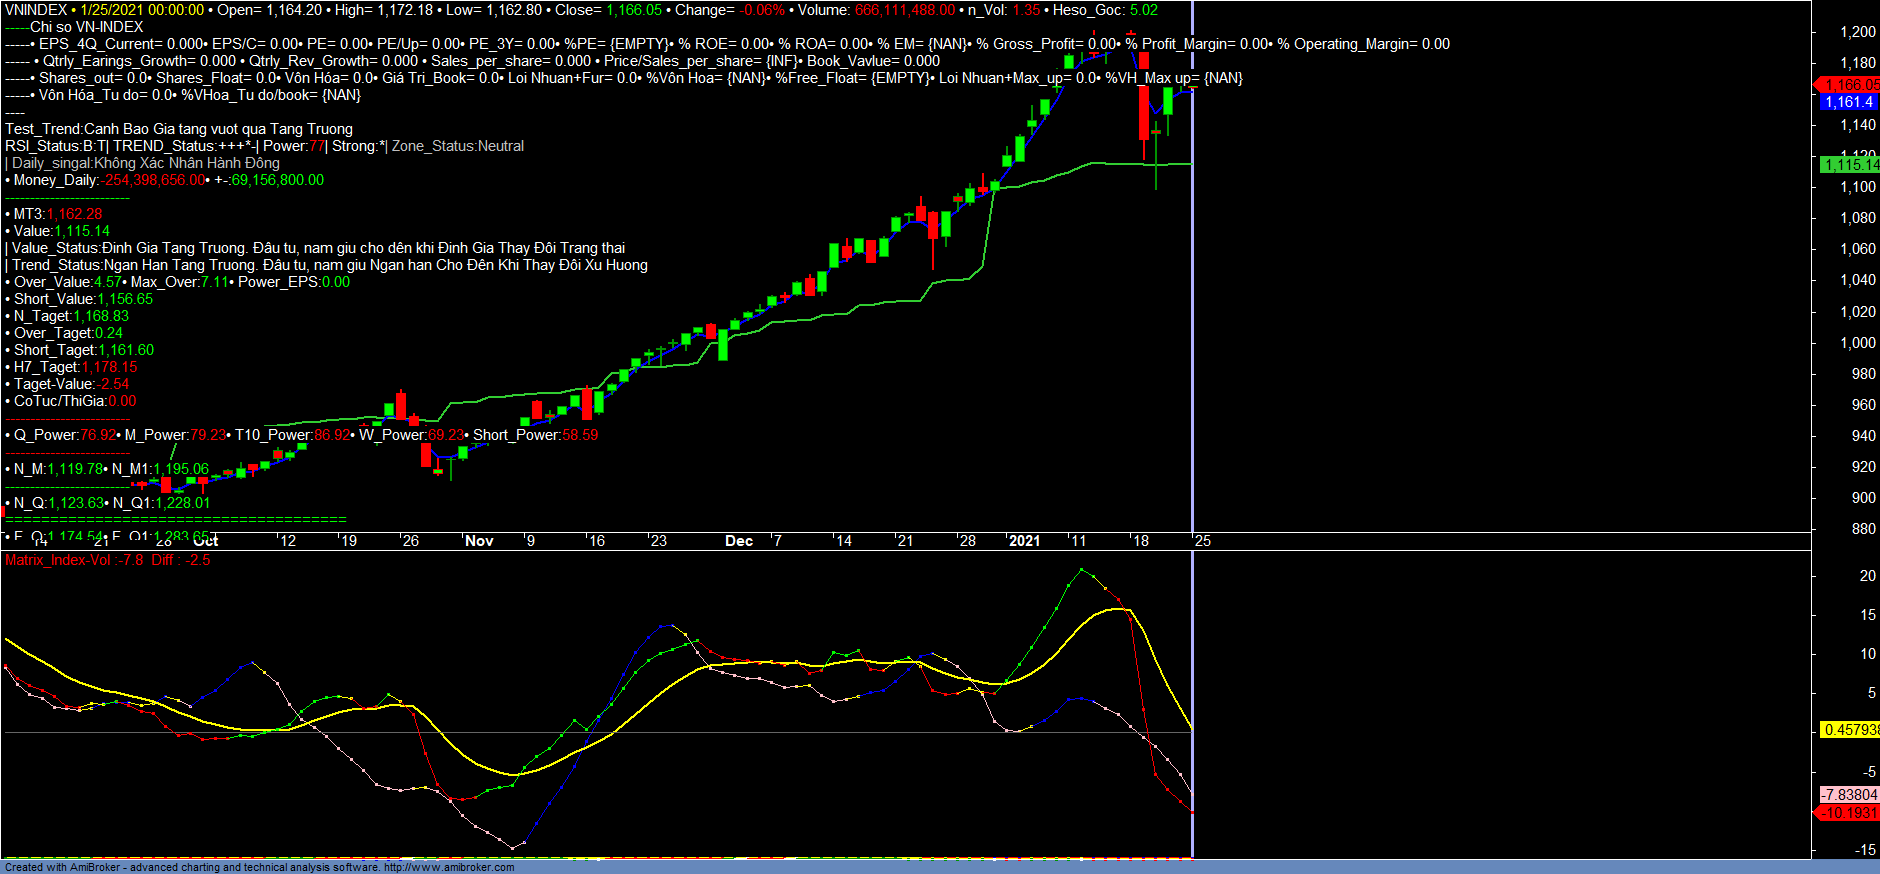Viewport: 1880px width, 874px height.
Task: Click the pink -7.83804 indicator value tag
Action: point(1849,795)
